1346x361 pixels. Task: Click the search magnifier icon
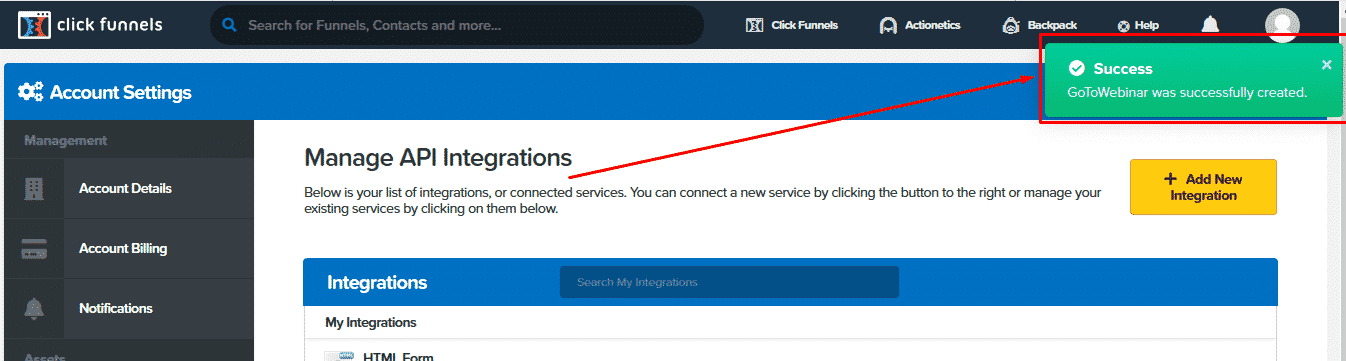(230, 25)
